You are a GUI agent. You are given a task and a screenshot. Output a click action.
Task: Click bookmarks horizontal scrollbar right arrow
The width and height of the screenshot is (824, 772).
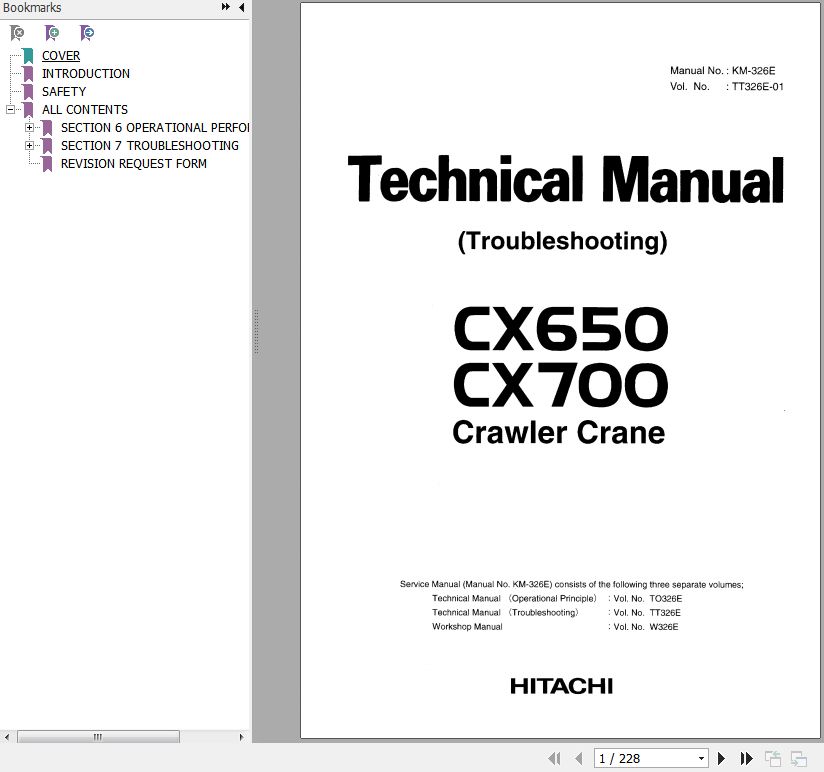(241, 737)
